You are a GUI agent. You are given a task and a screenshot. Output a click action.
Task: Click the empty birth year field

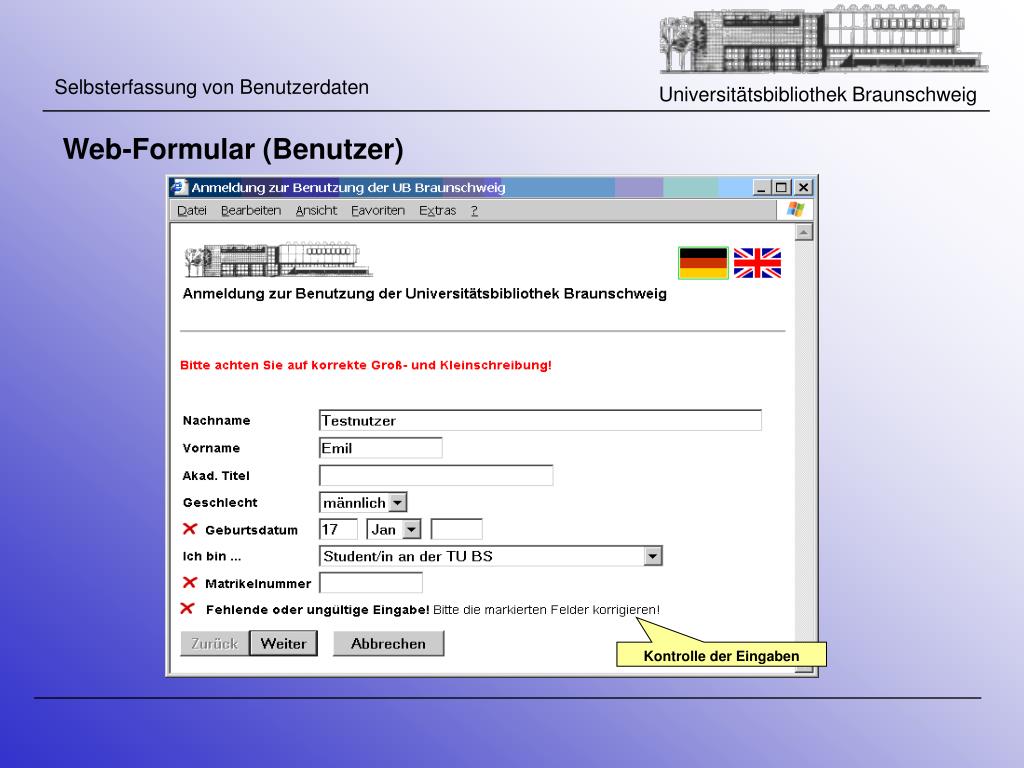click(x=456, y=529)
